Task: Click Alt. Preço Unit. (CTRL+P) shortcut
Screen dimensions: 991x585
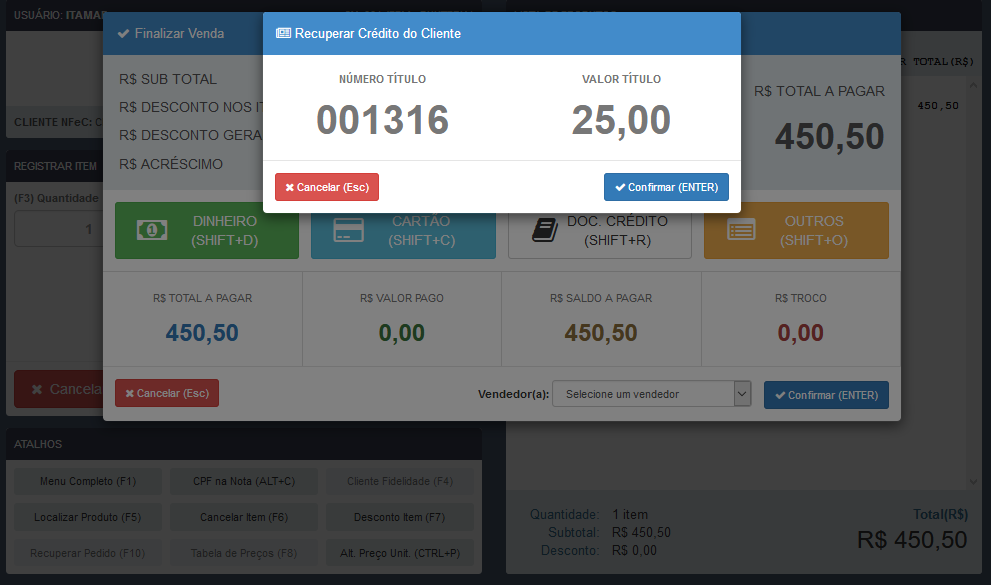Action: [x=400, y=553]
